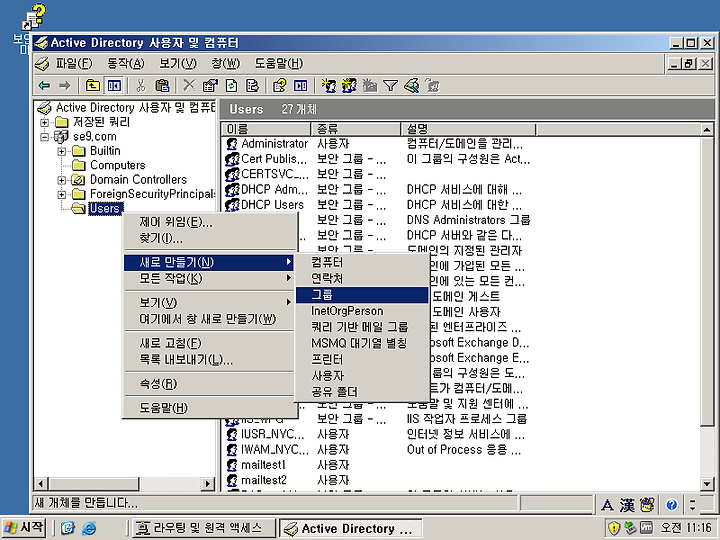720x540 pixels.
Task: Select 사용자 in the new submenu
Action: (362, 376)
